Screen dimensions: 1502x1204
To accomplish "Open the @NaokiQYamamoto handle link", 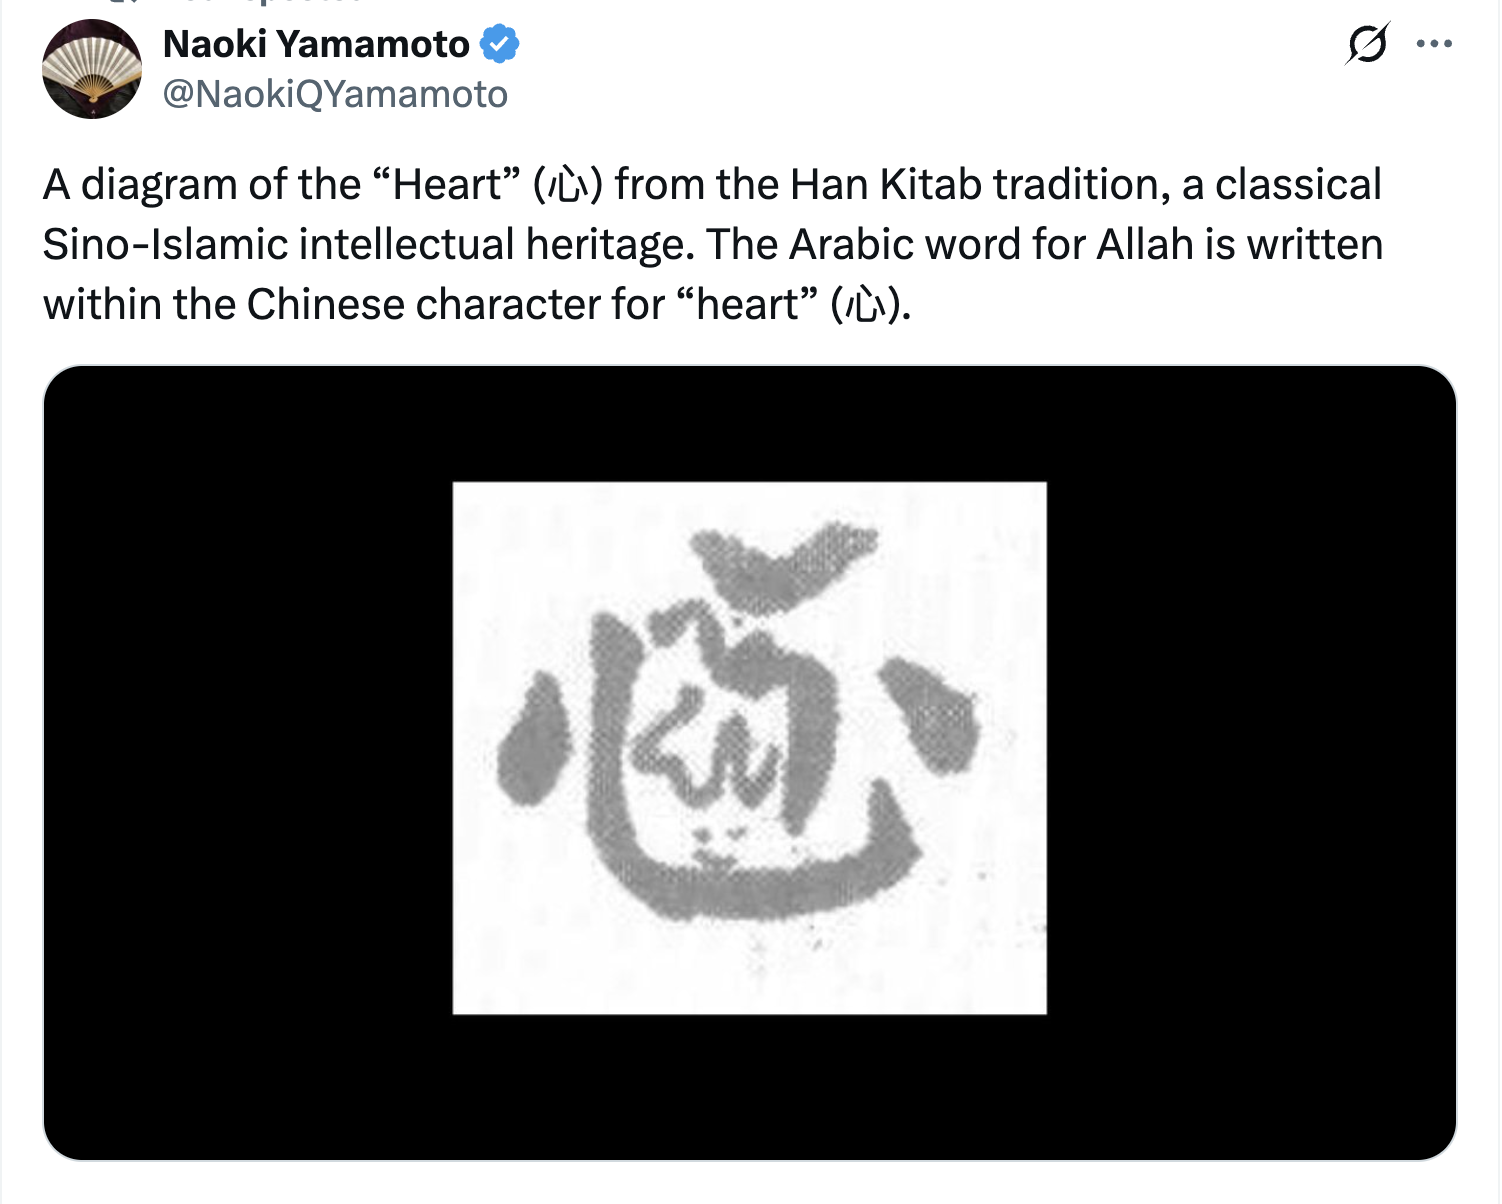I will click(x=335, y=94).
